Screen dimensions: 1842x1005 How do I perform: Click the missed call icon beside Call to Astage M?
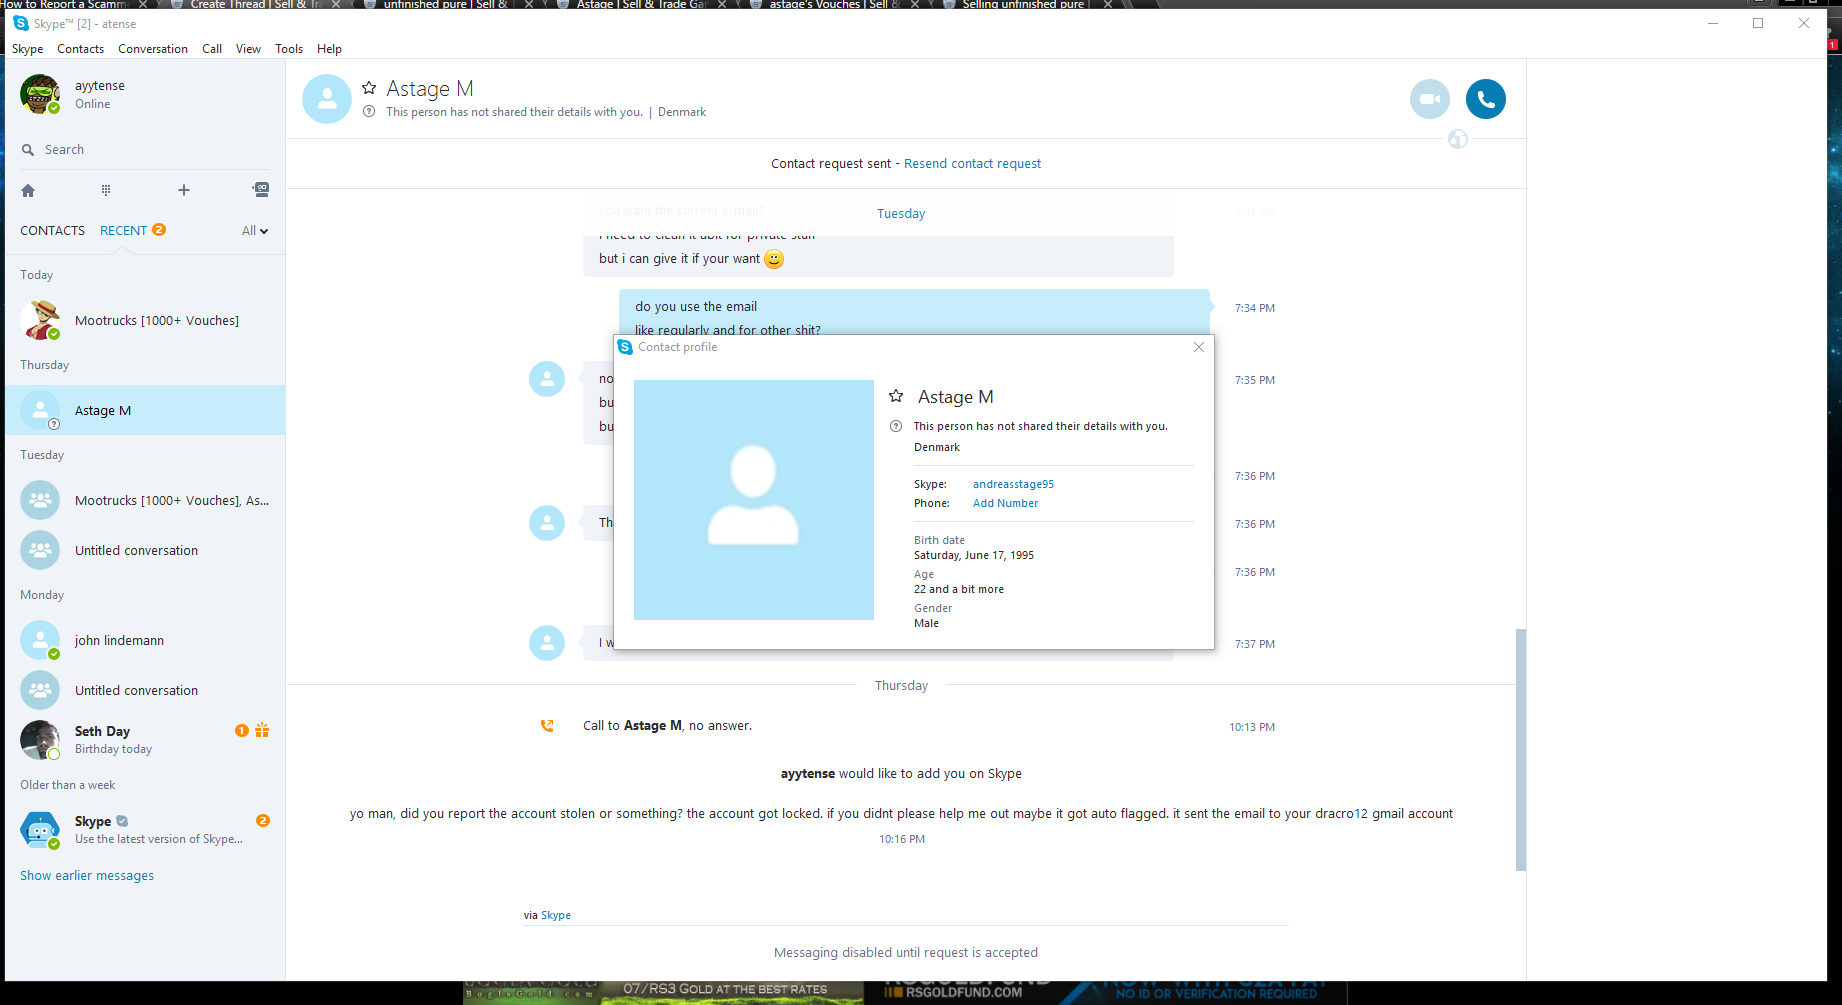coord(547,726)
